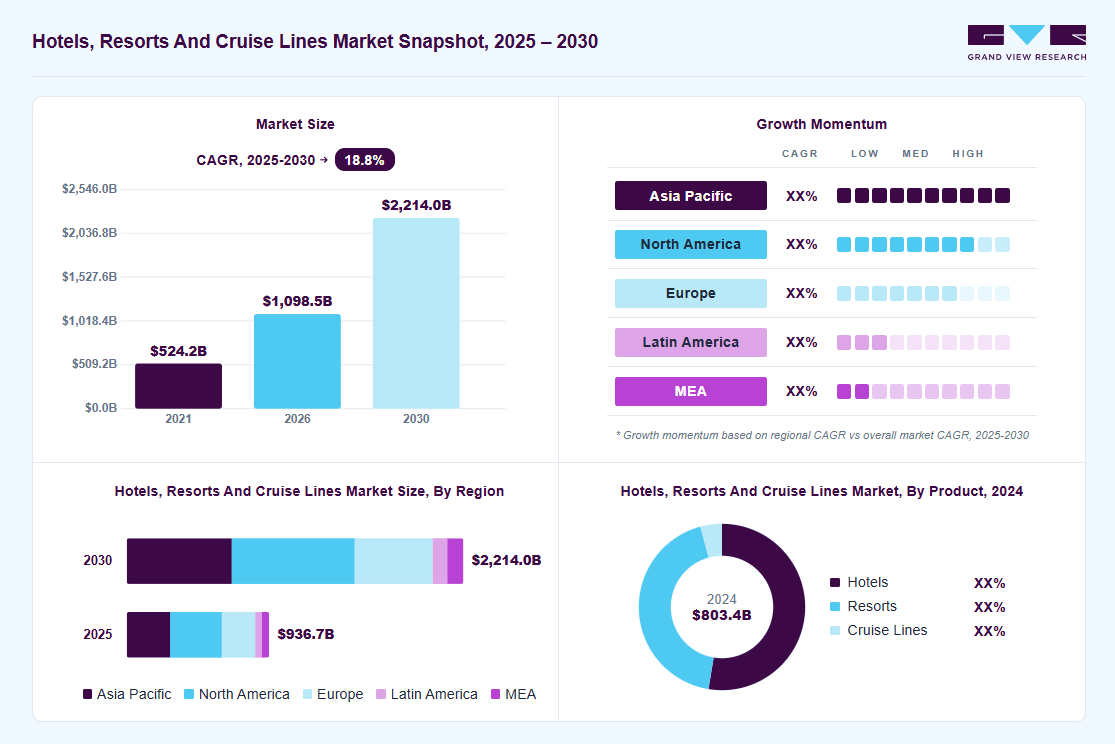Click the MEA segment in 2030 bar
The width and height of the screenshot is (1115, 744).
pos(455,561)
